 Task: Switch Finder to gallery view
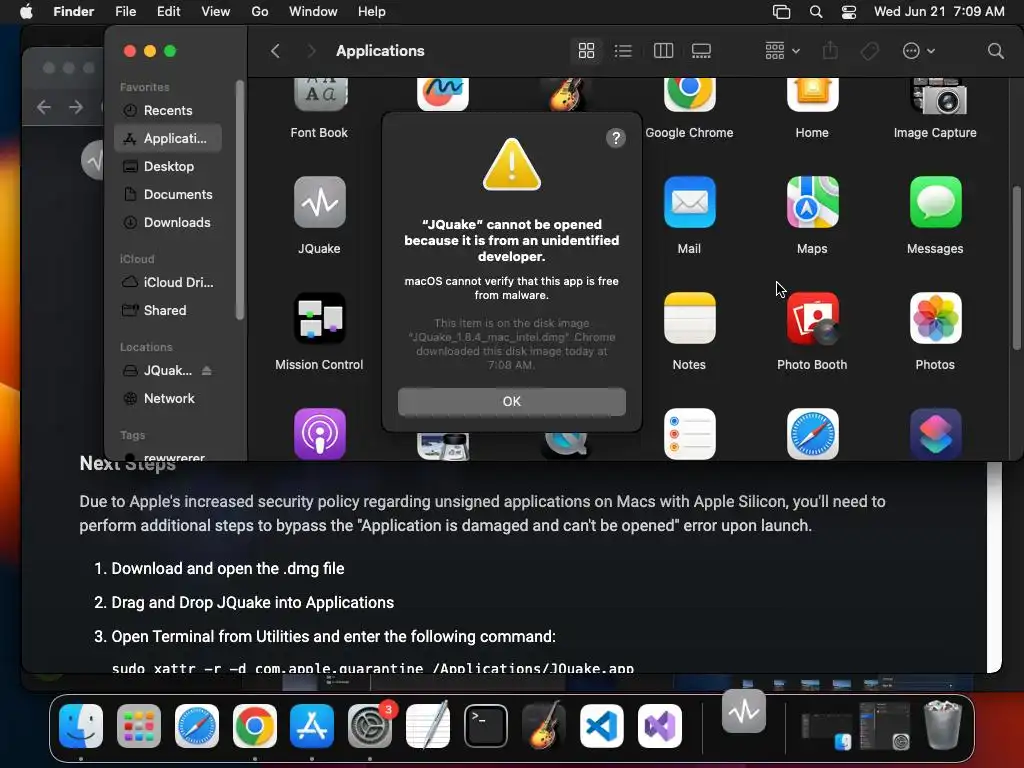click(701, 51)
